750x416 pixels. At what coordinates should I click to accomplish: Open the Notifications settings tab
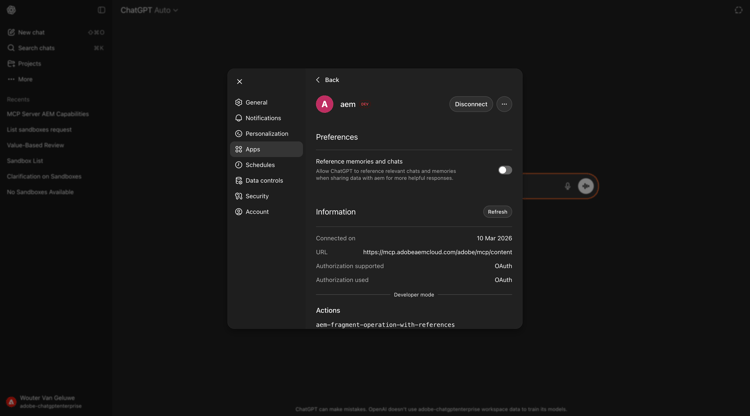(x=266, y=118)
